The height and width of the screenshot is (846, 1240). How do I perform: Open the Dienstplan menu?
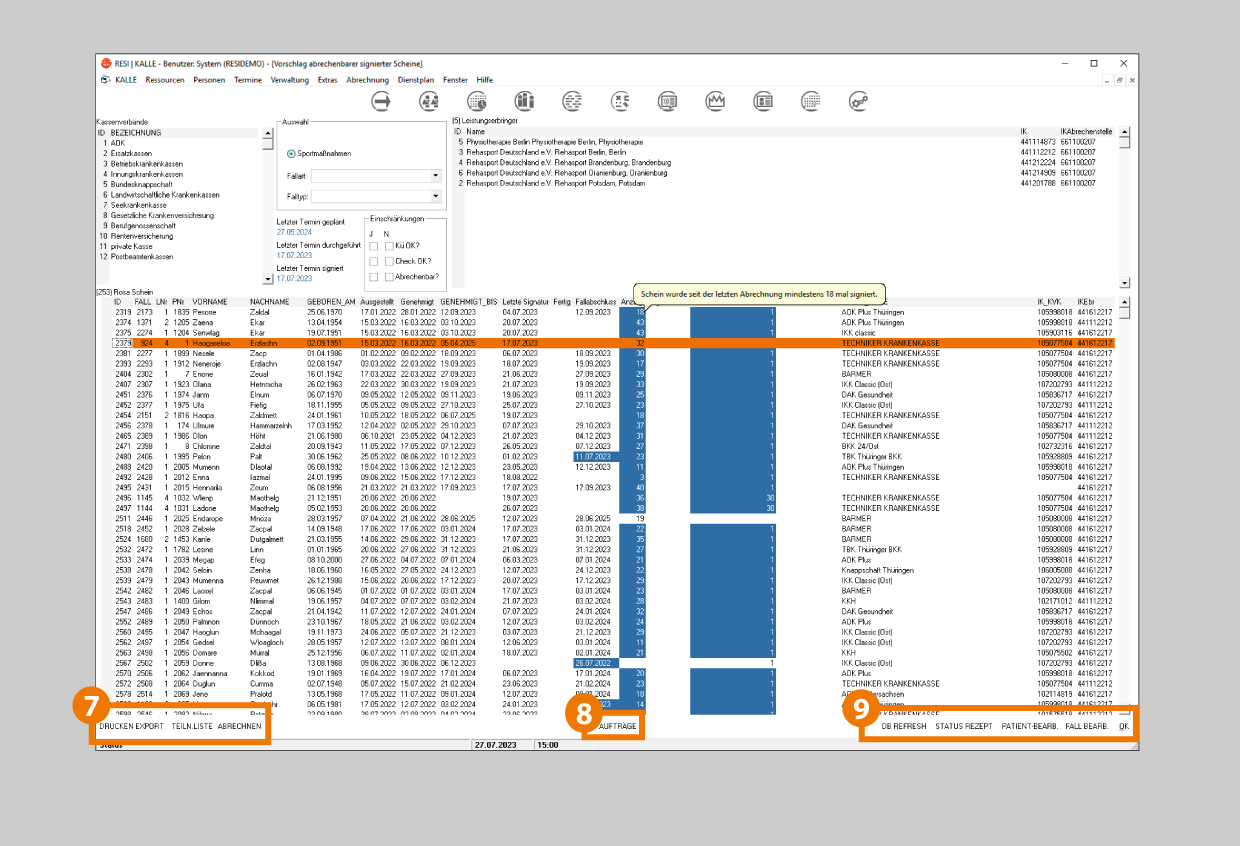click(x=415, y=79)
